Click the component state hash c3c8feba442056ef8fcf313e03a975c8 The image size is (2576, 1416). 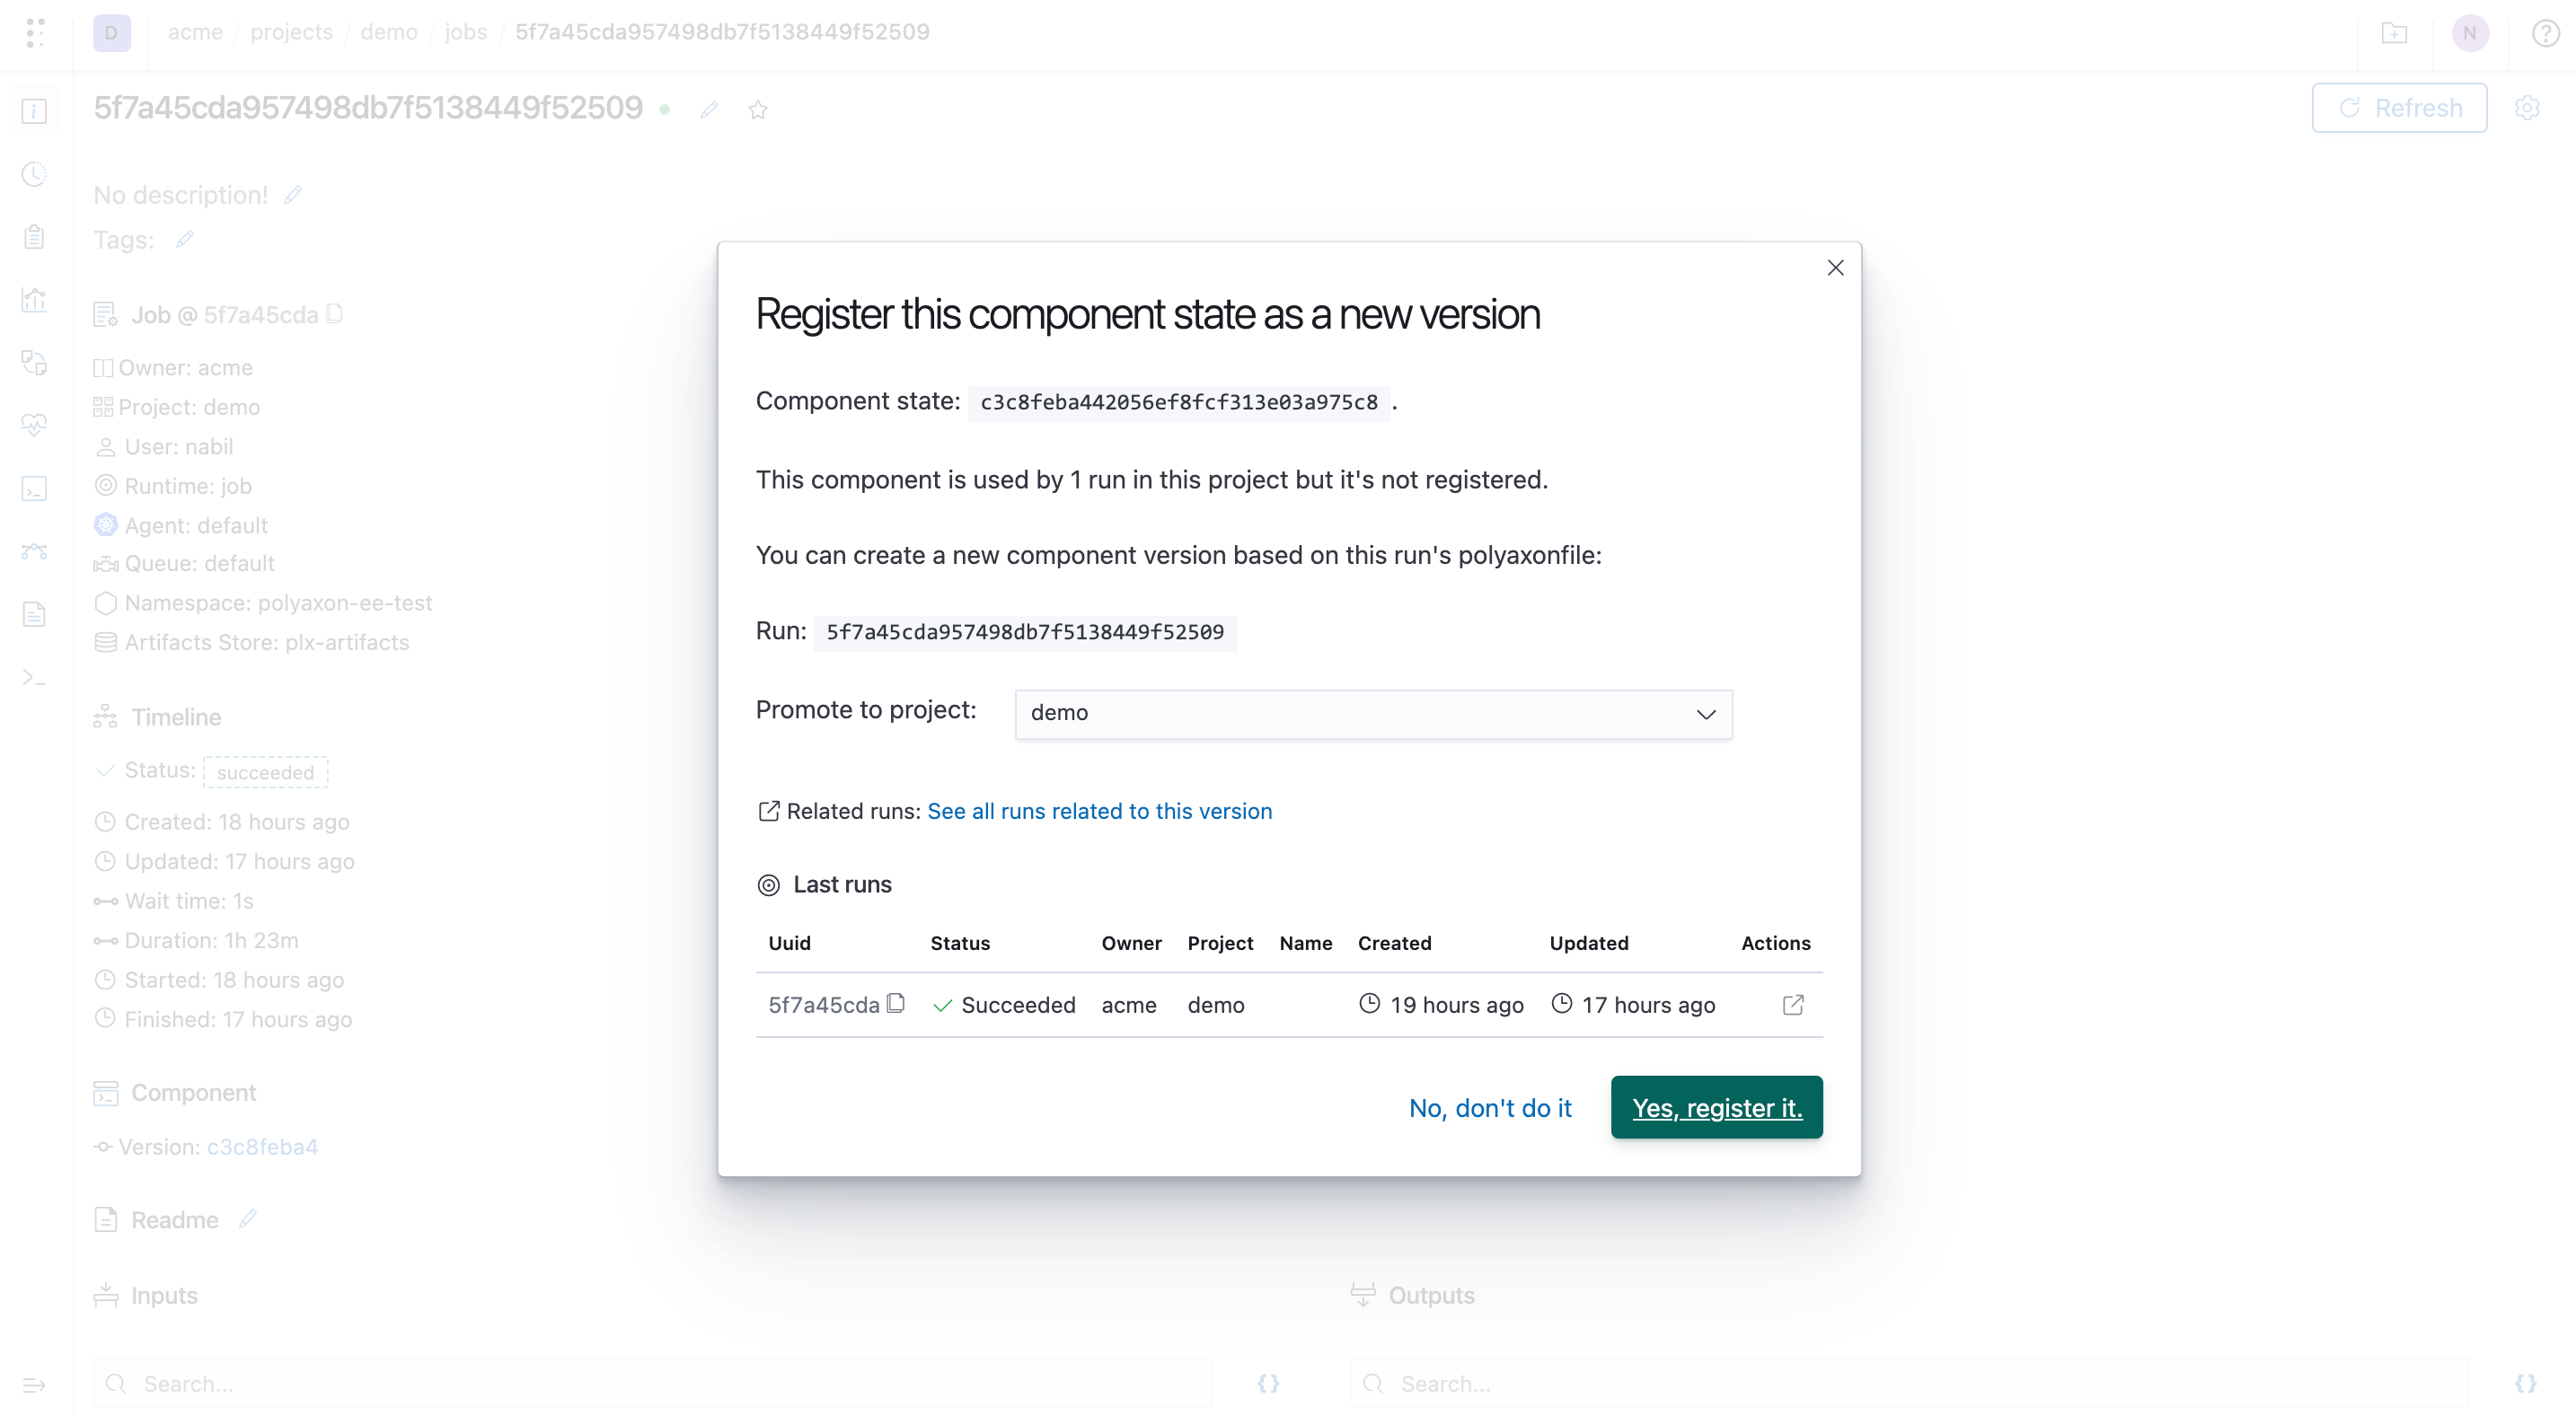1179,402
